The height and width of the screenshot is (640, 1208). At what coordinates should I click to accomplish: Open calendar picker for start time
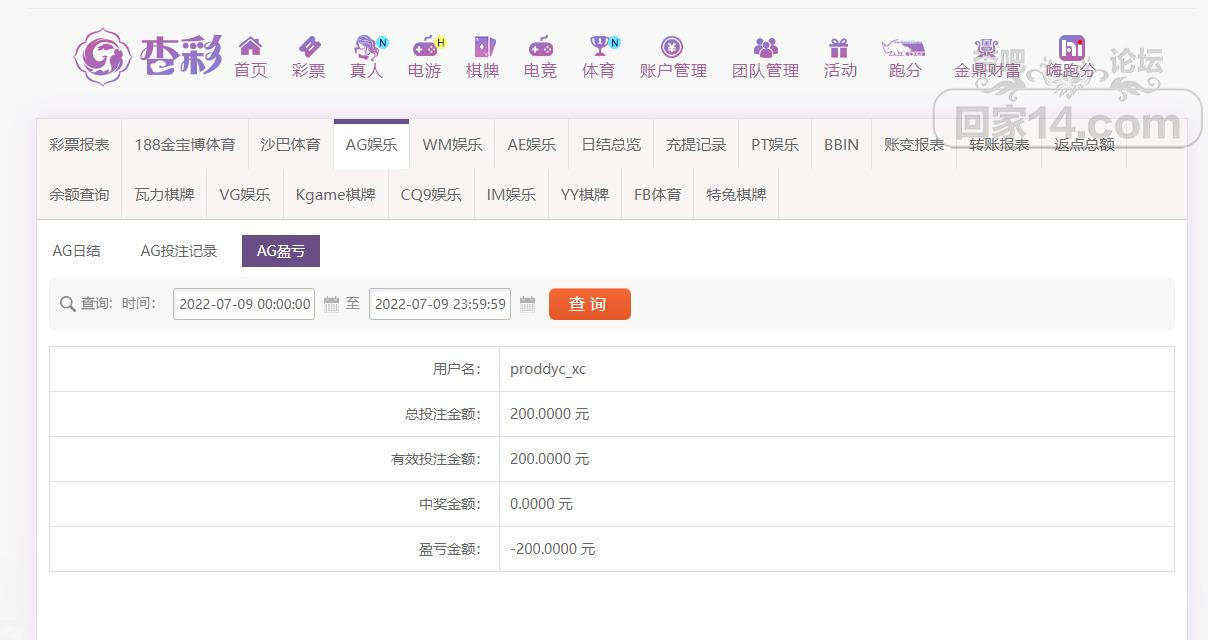[x=331, y=304]
